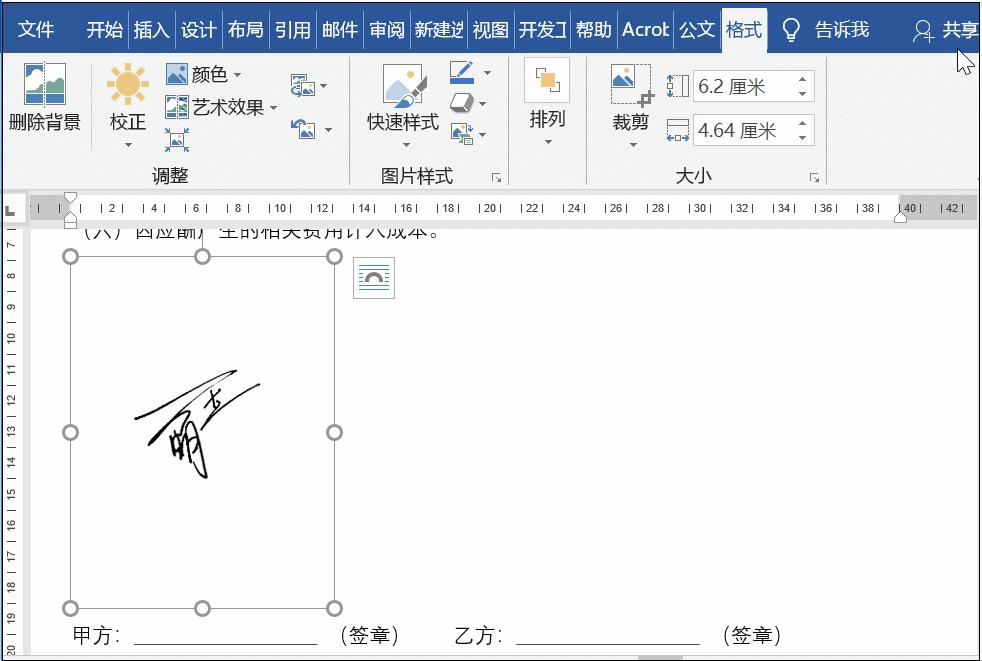Apply a Quick Style (快速样式)
Image resolution: width=982 pixels, height=661 pixels.
pos(401,98)
